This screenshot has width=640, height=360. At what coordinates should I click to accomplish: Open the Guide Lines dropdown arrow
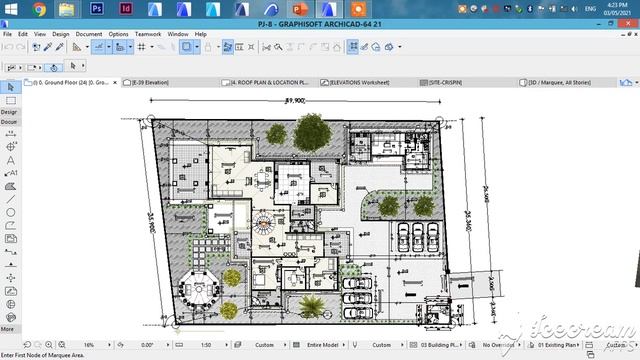[x=109, y=47]
